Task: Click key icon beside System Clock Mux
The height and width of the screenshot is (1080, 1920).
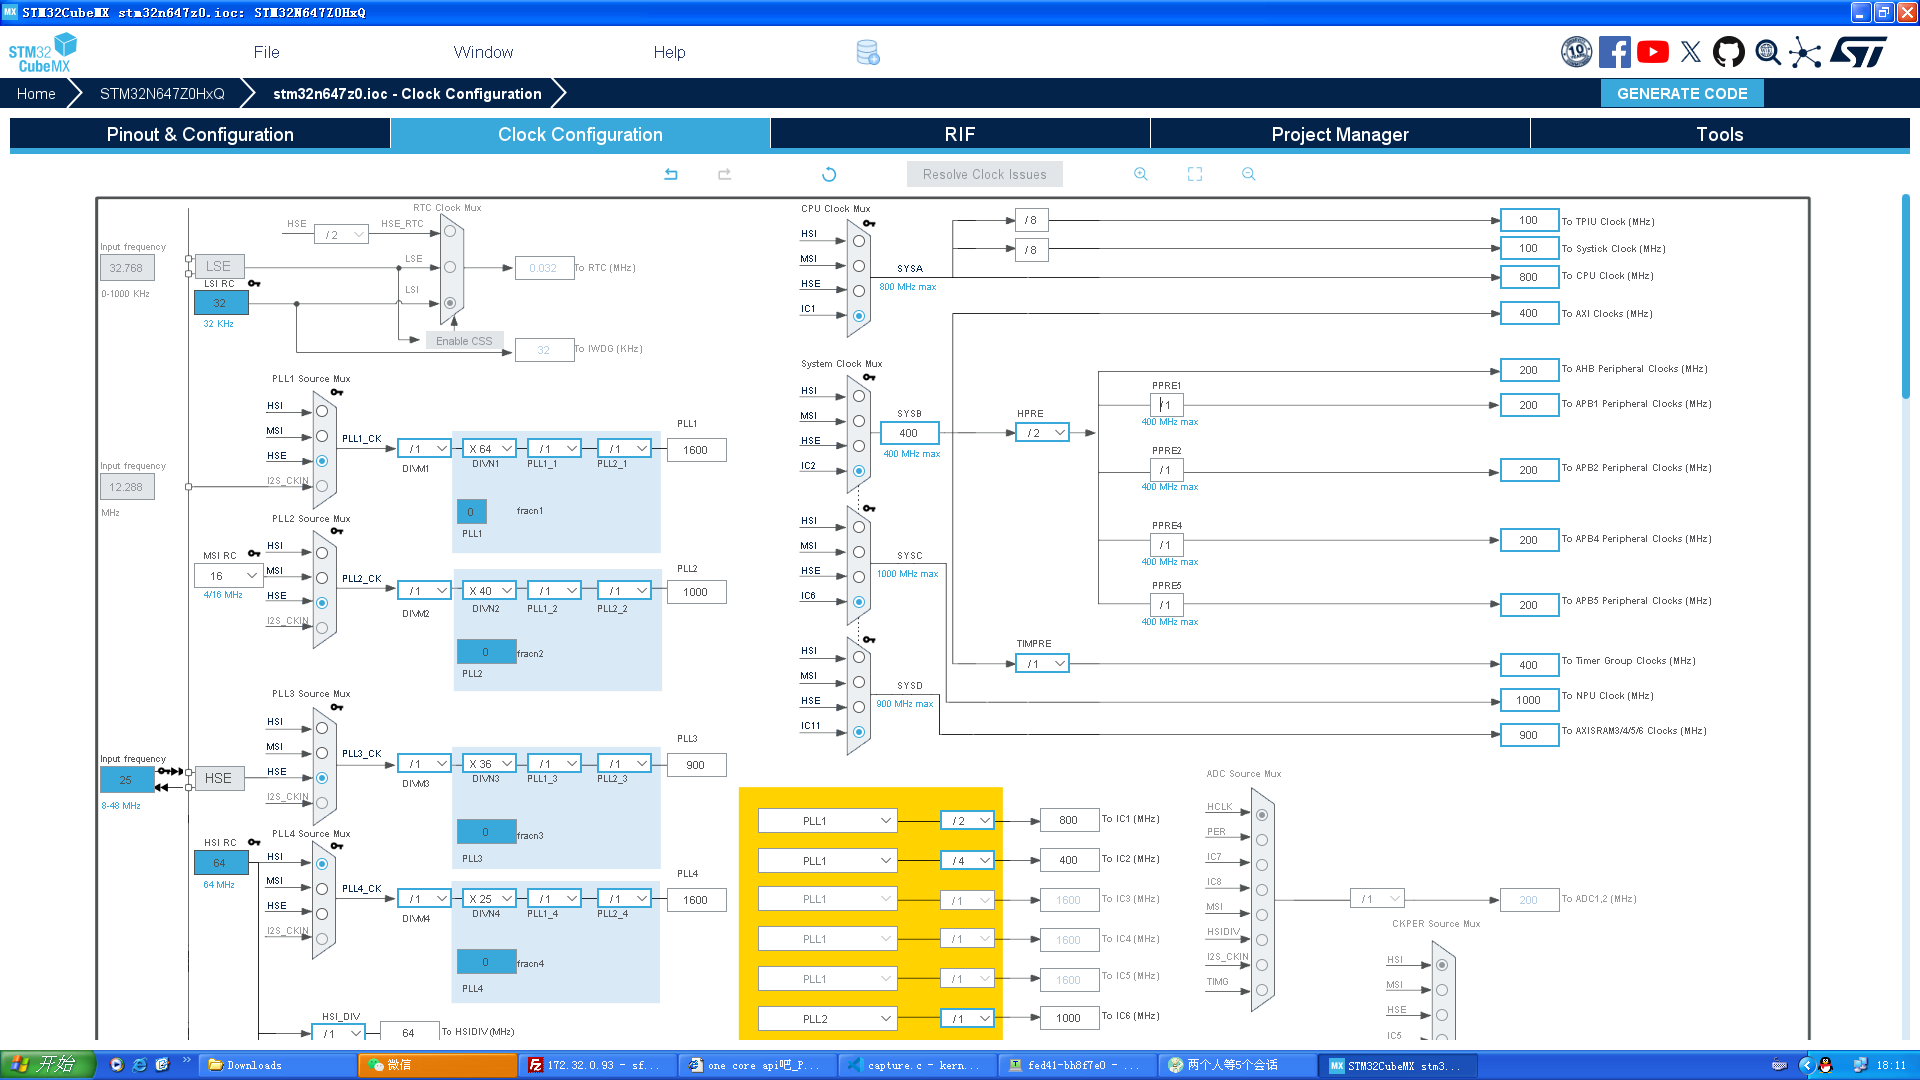Action: tap(869, 377)
